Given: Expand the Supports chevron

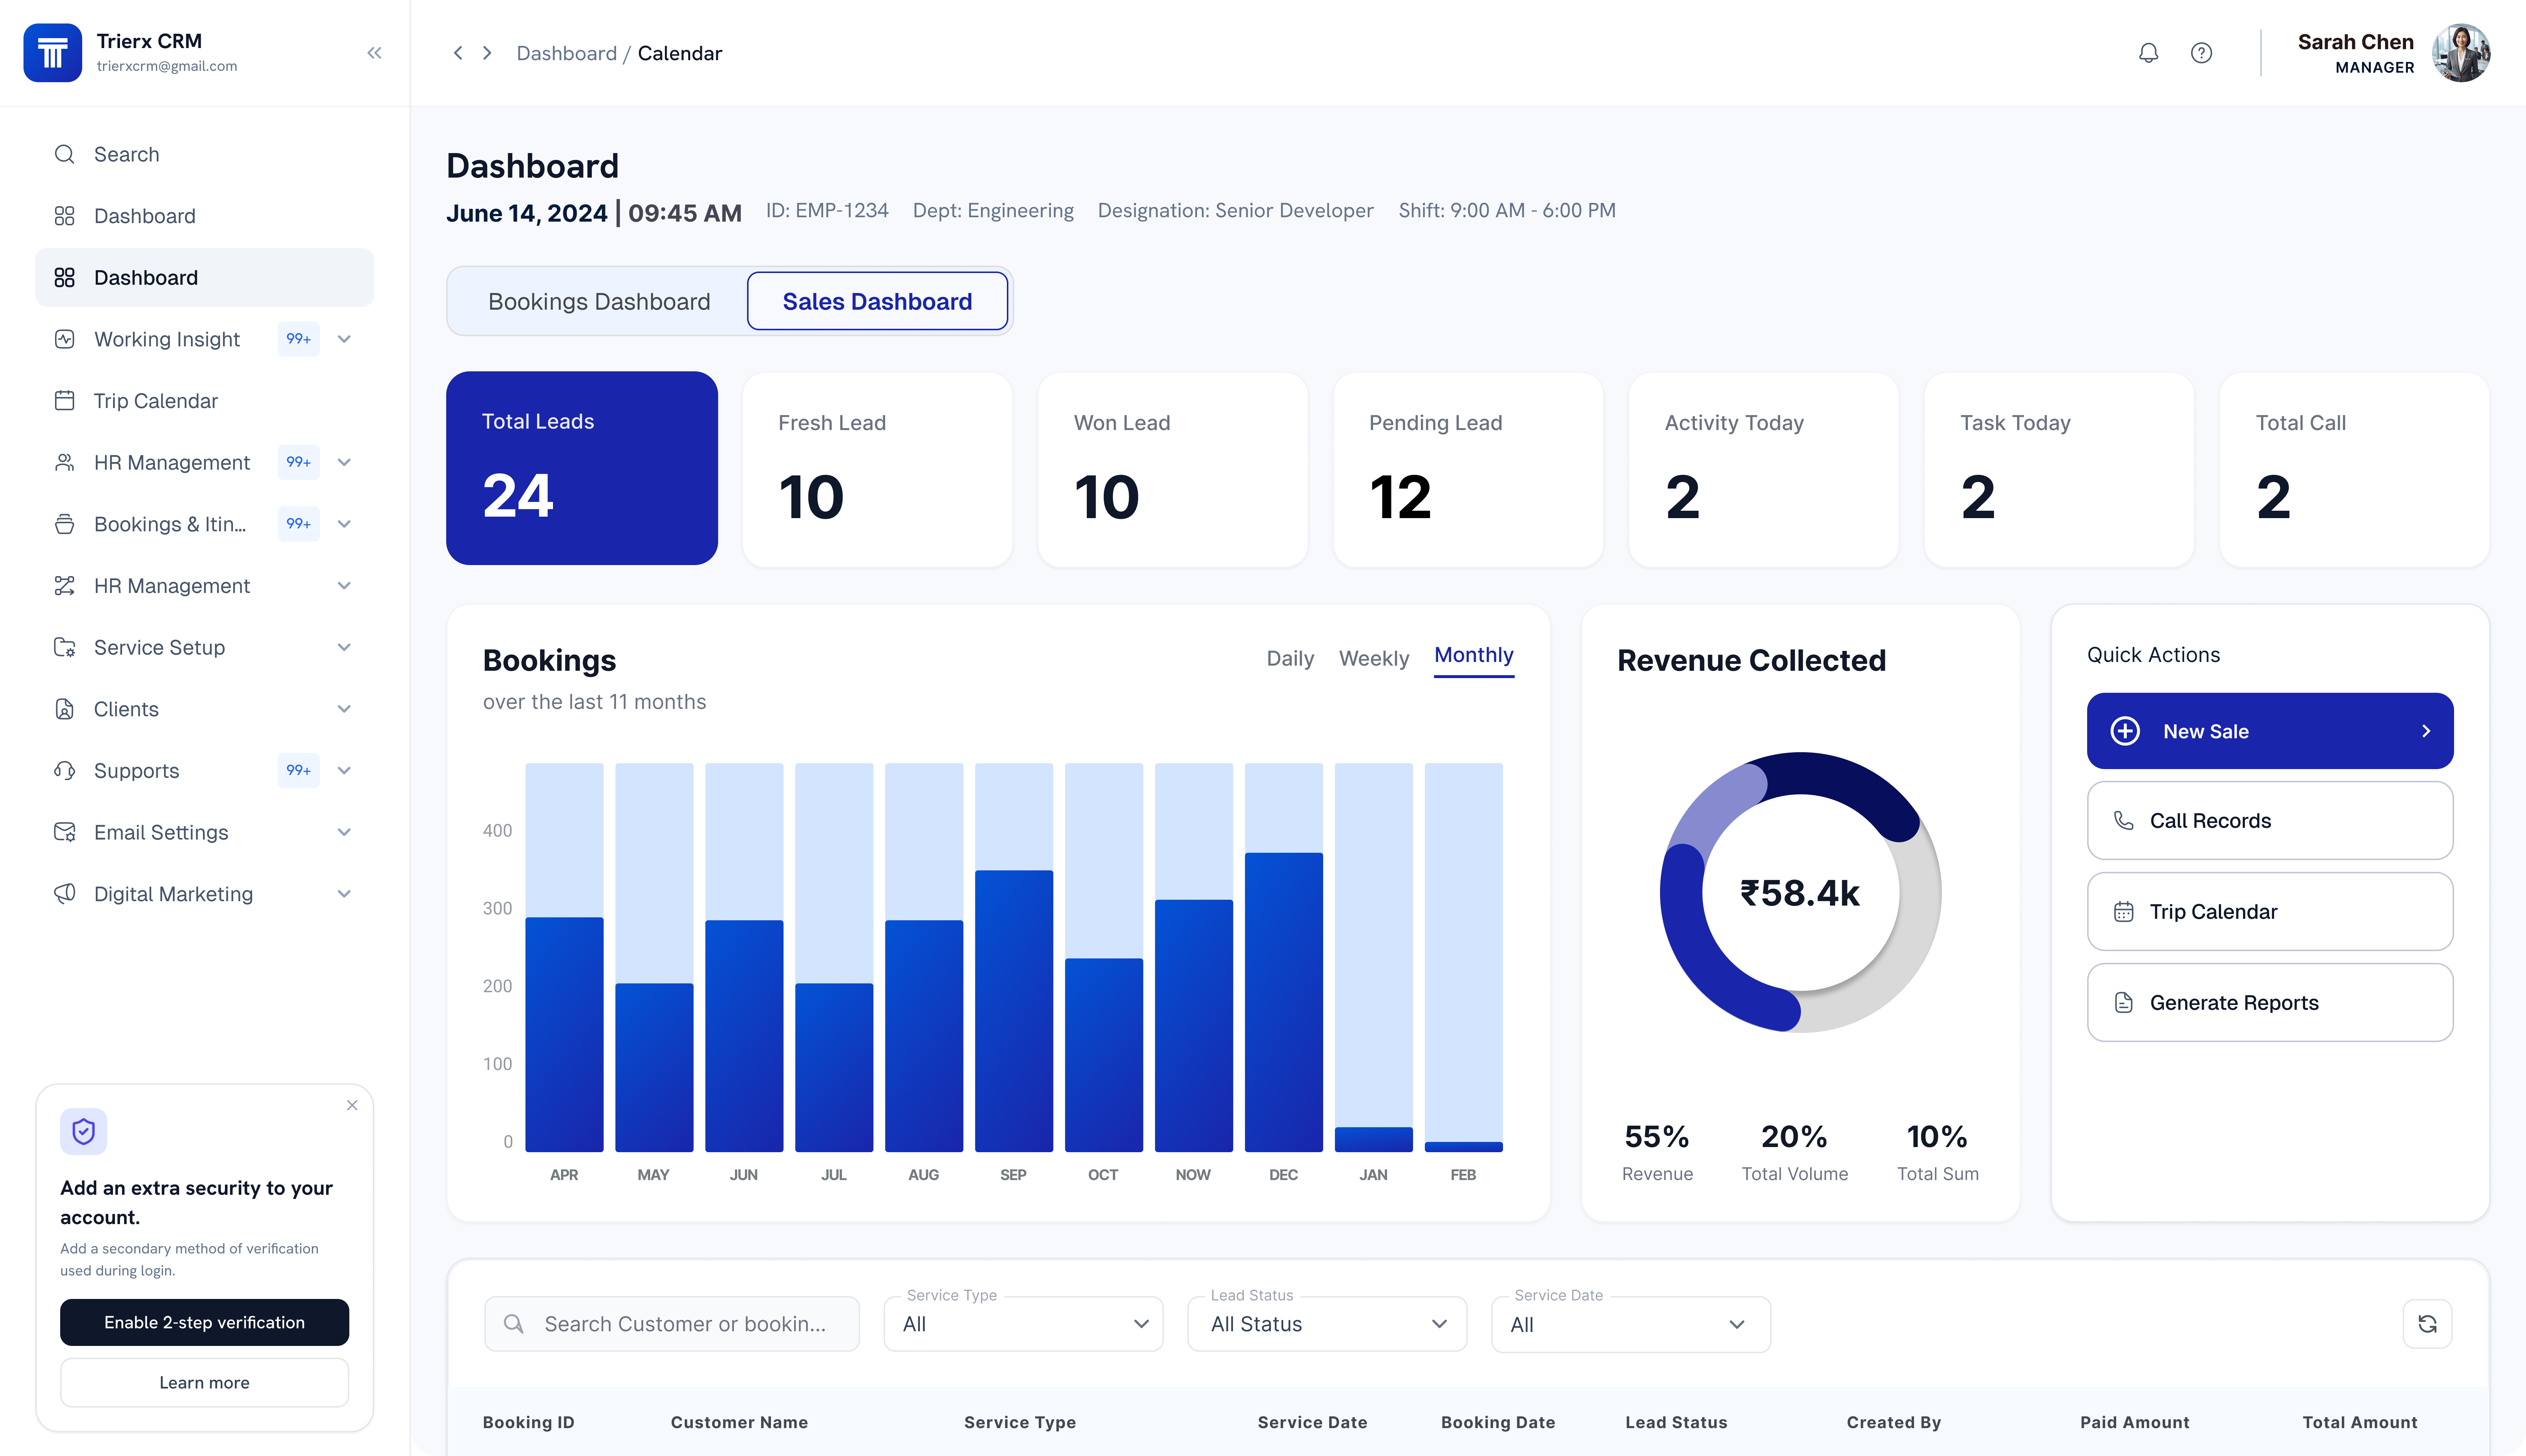Looking at the screenshot, I should (344, 771).
